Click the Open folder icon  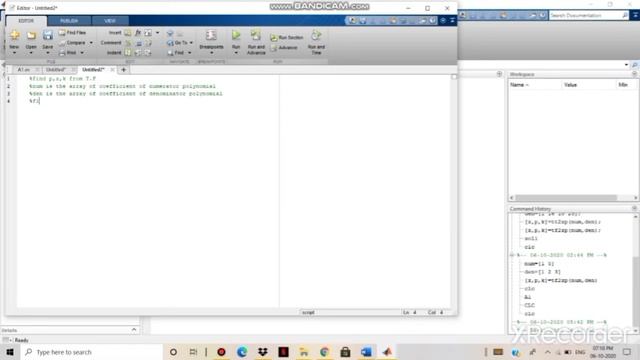[31, 36]
